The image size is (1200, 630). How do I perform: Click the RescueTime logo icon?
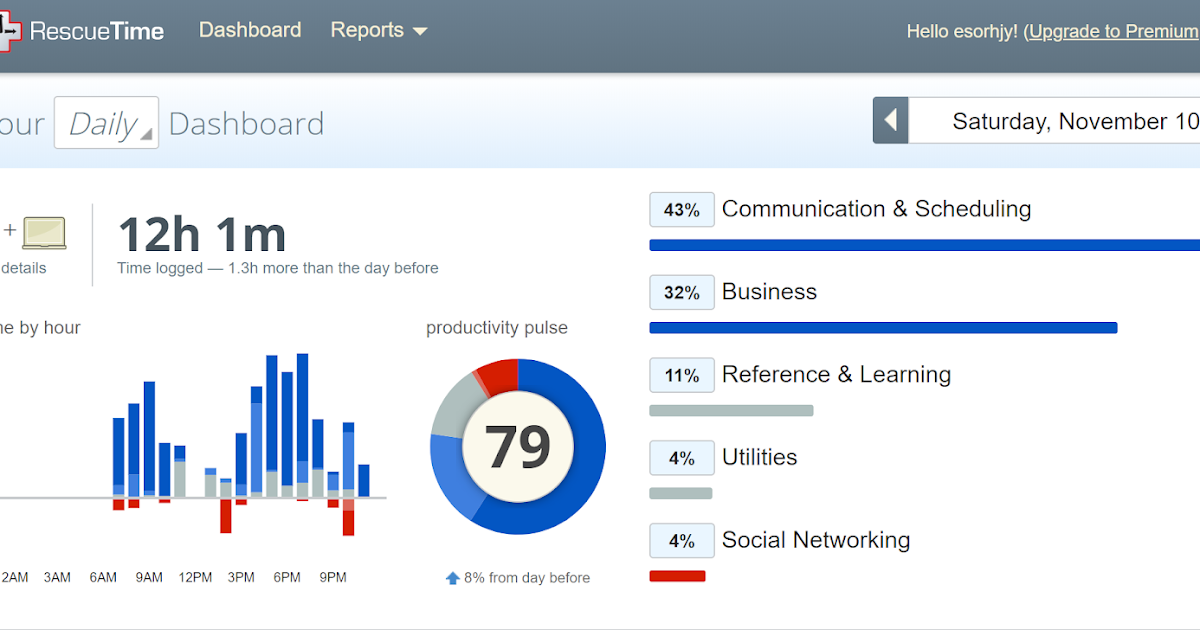click(9, 32)
